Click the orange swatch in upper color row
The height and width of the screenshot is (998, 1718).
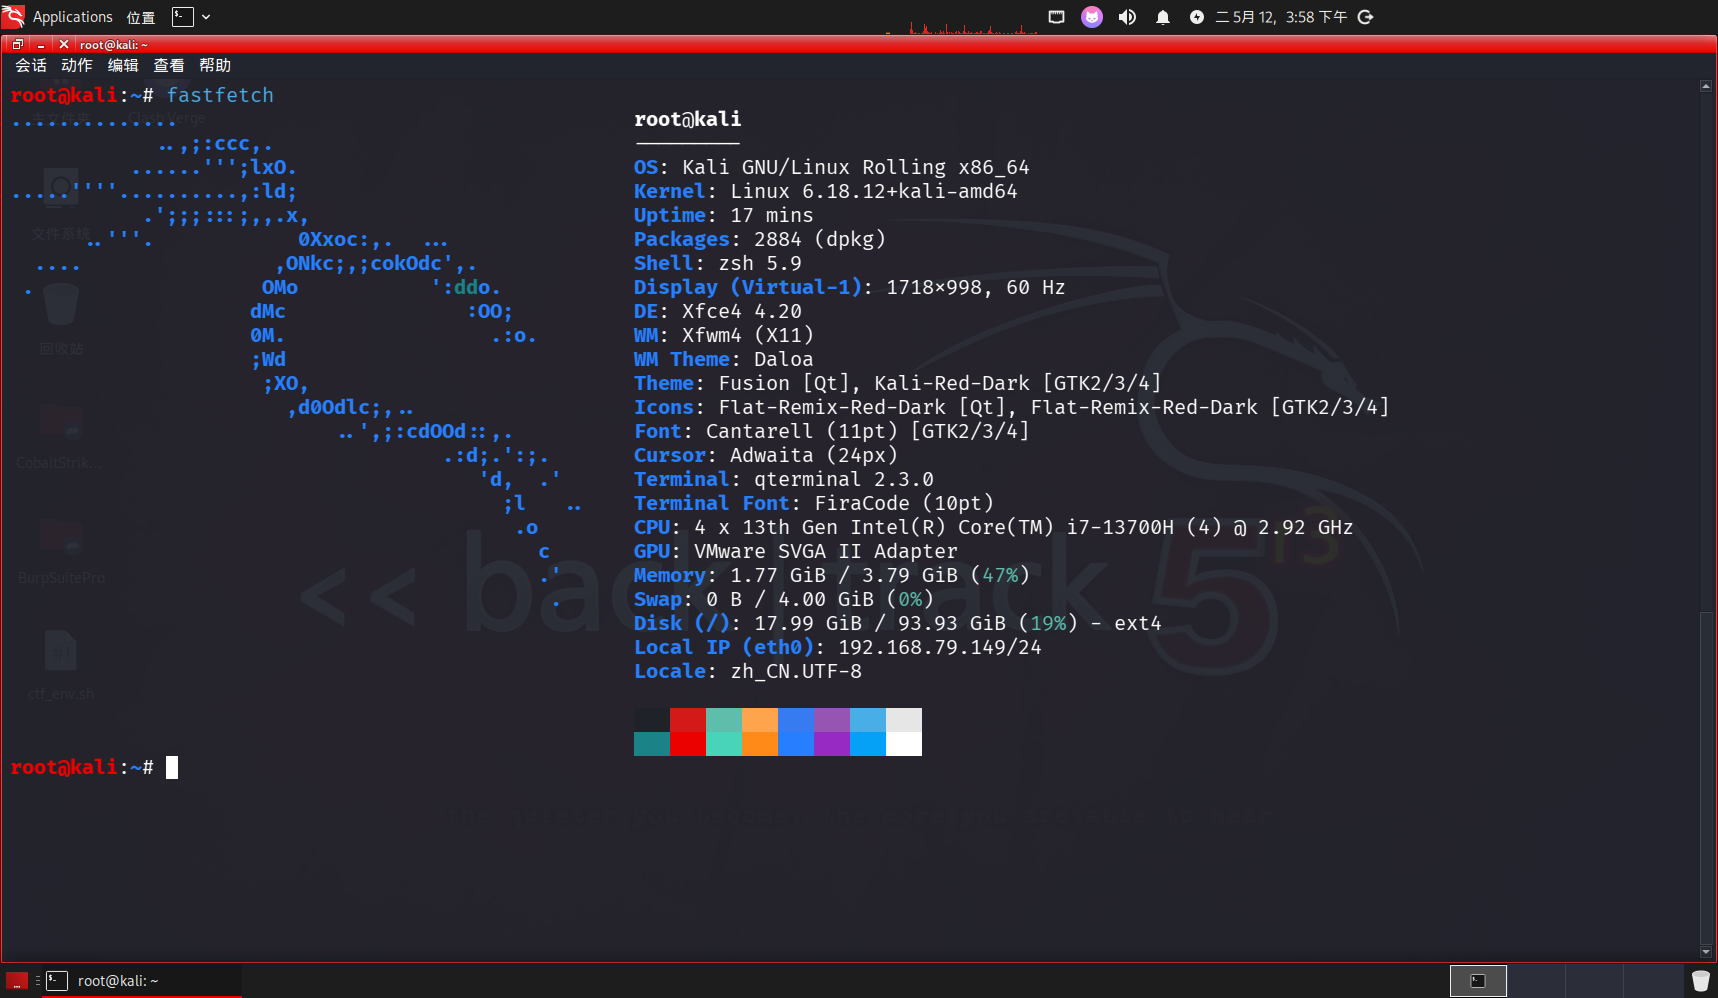point(760,720)
